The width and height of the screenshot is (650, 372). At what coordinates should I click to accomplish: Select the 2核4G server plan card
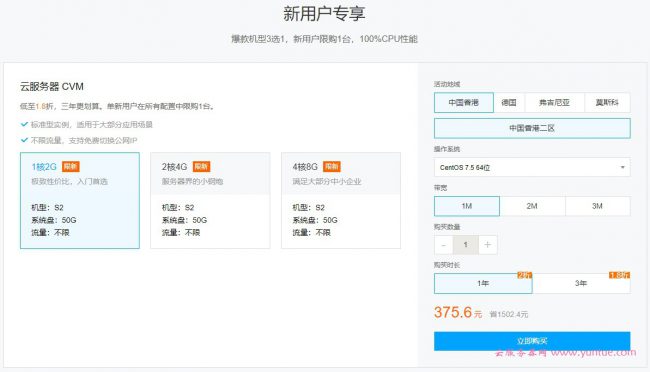click(x=210, y=200)
